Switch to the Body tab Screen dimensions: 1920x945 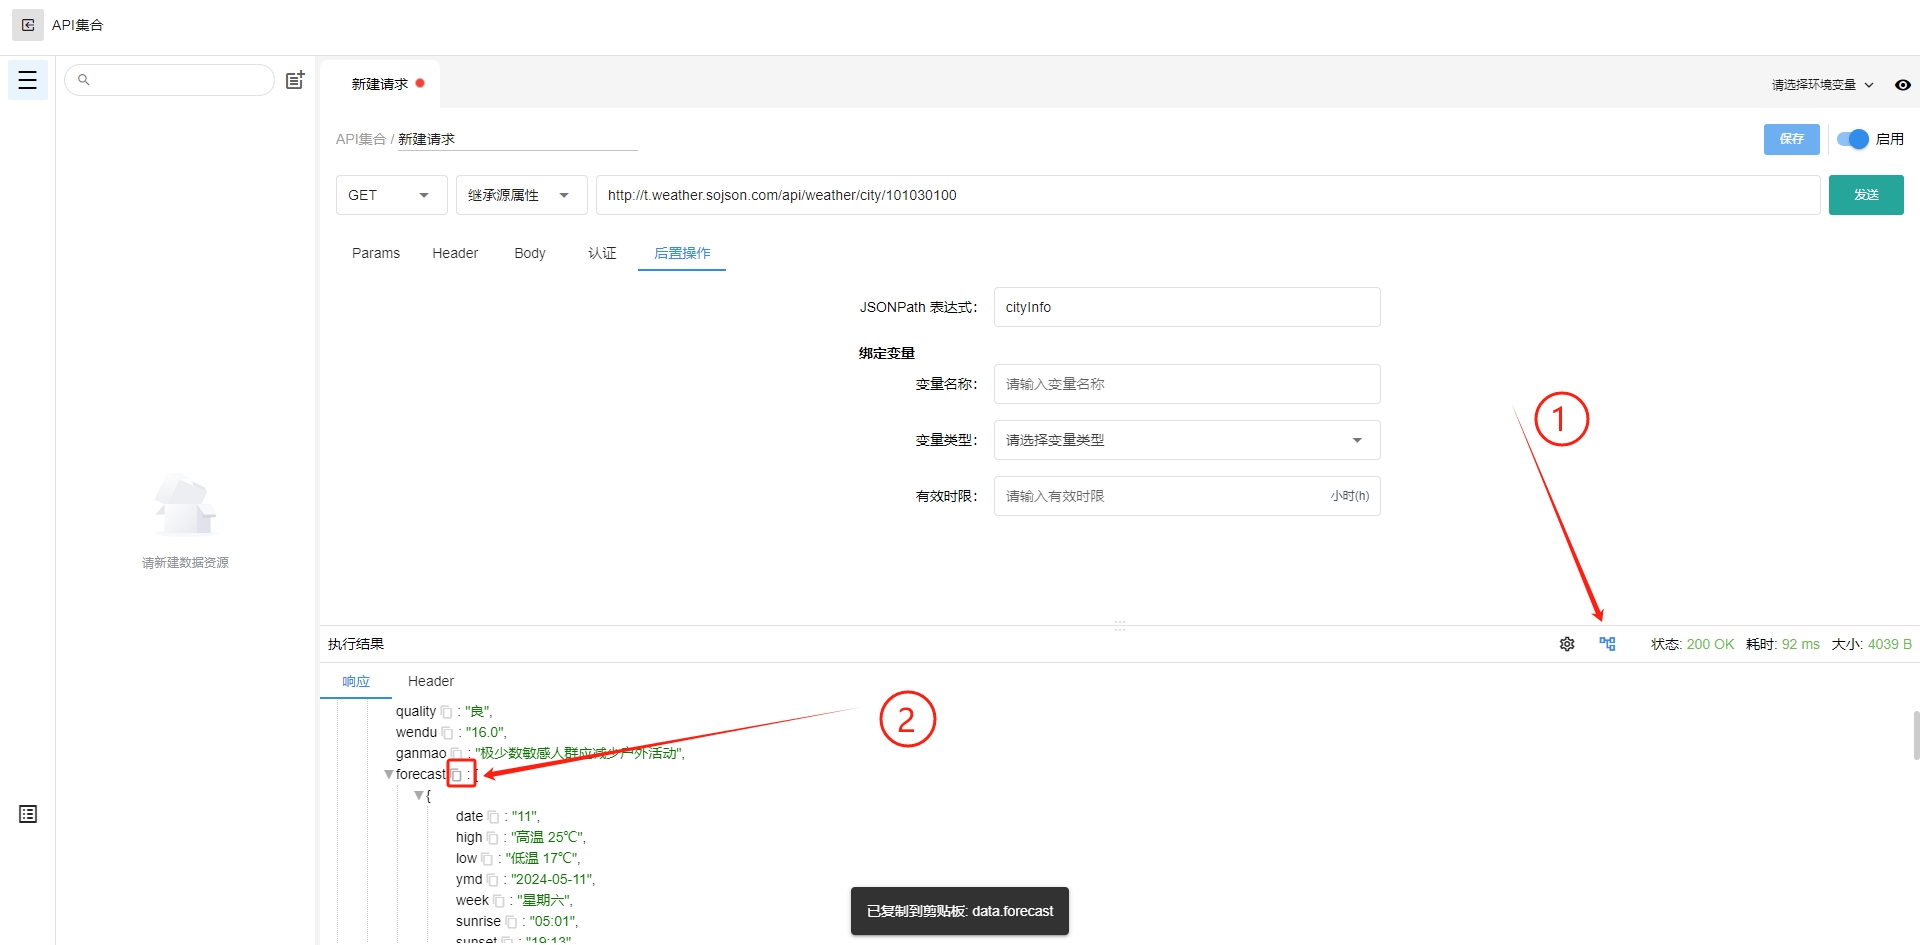(x=530, y=253)
